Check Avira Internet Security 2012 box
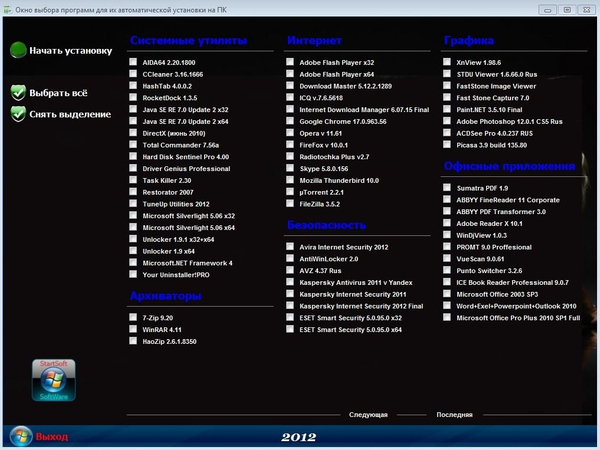 click(290, 246)
